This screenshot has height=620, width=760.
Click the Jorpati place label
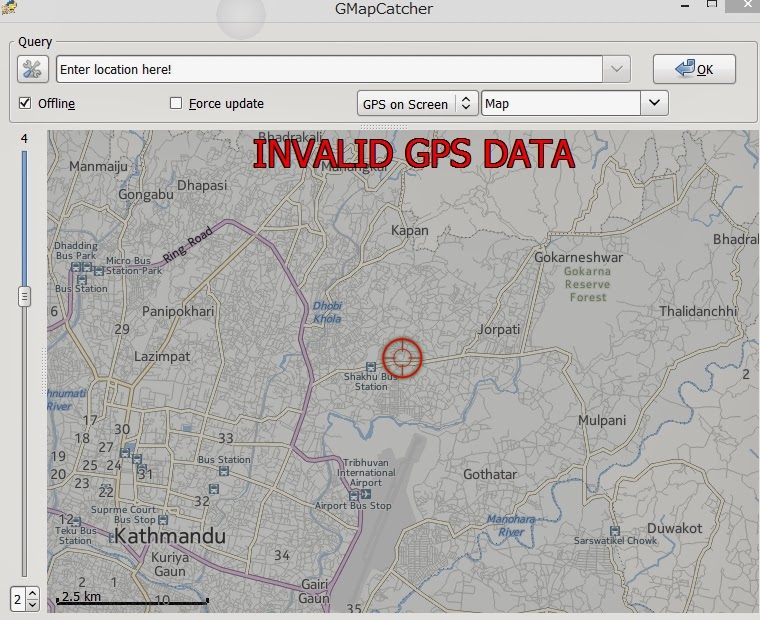coord(499,330)
